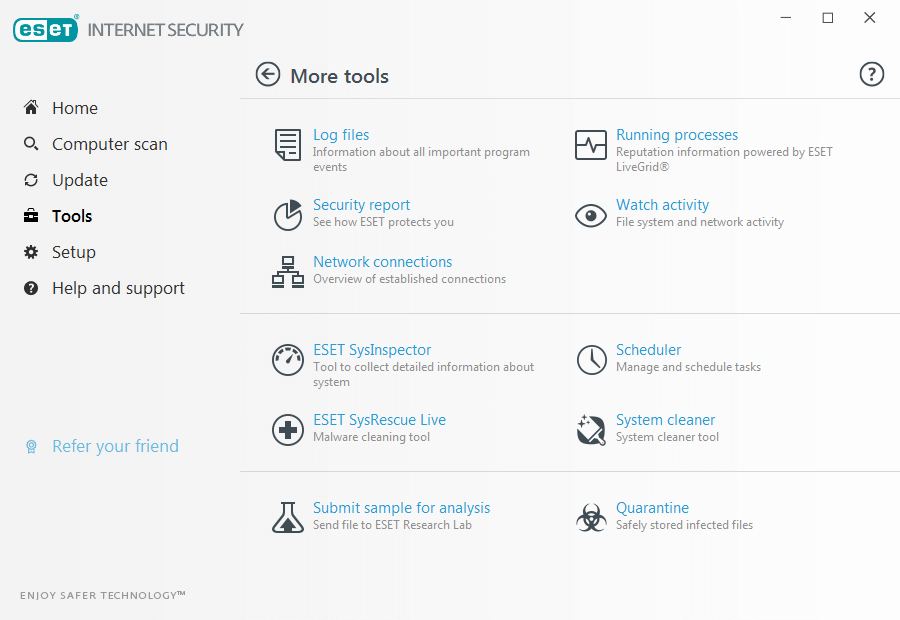
Task: Click 'ENJOY SAFER TECHNOLOGY' footer text
Action: click(x=102, y=595)
